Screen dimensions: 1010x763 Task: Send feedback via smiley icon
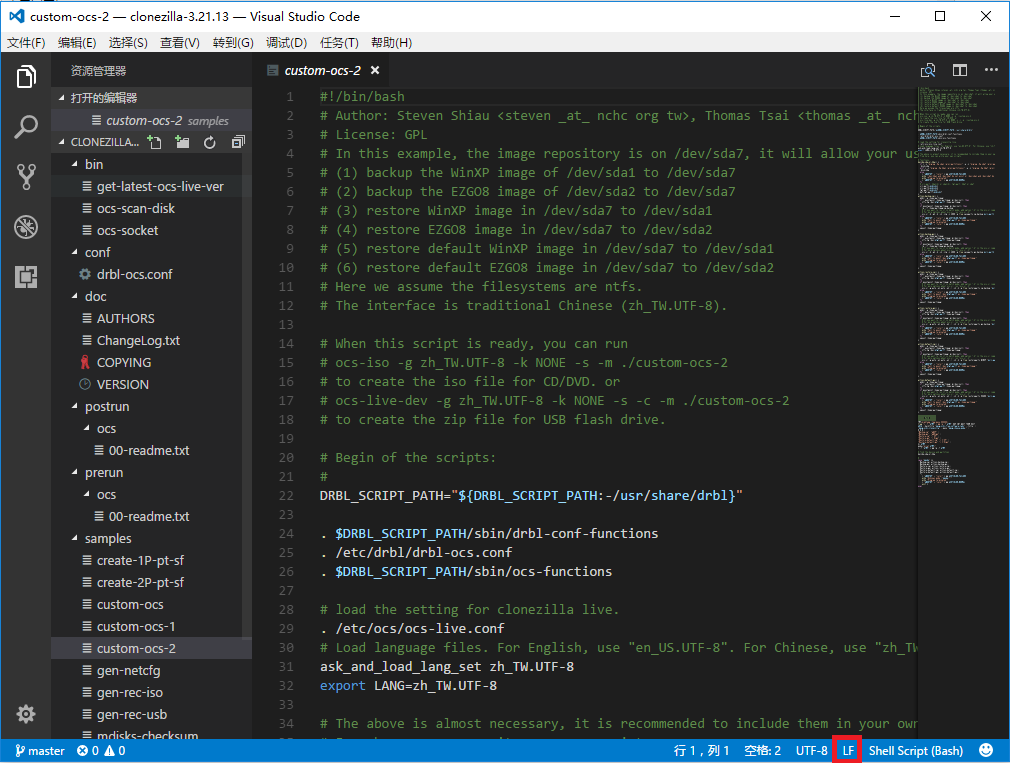pos(986,750)
